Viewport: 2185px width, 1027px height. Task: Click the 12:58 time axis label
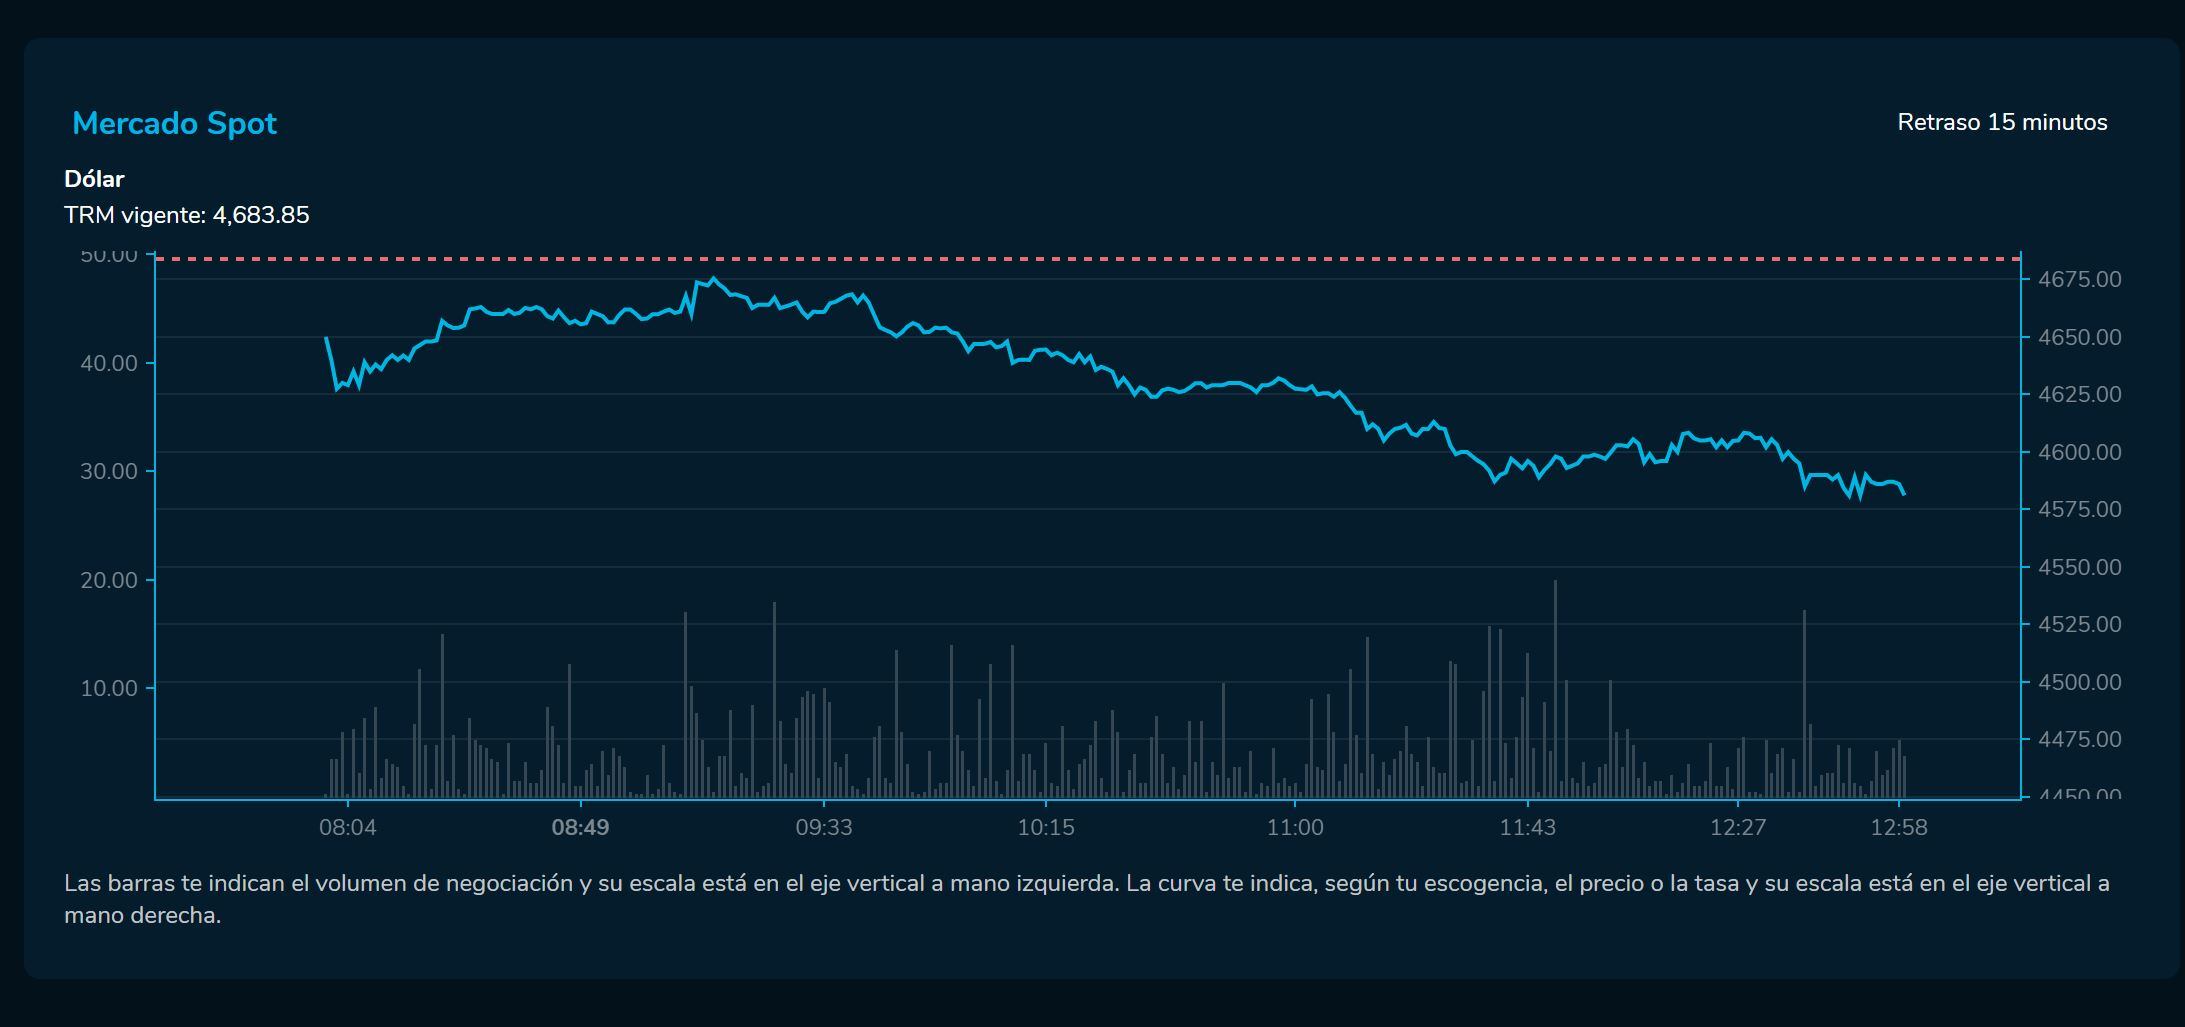click(x=1899, y=828)
